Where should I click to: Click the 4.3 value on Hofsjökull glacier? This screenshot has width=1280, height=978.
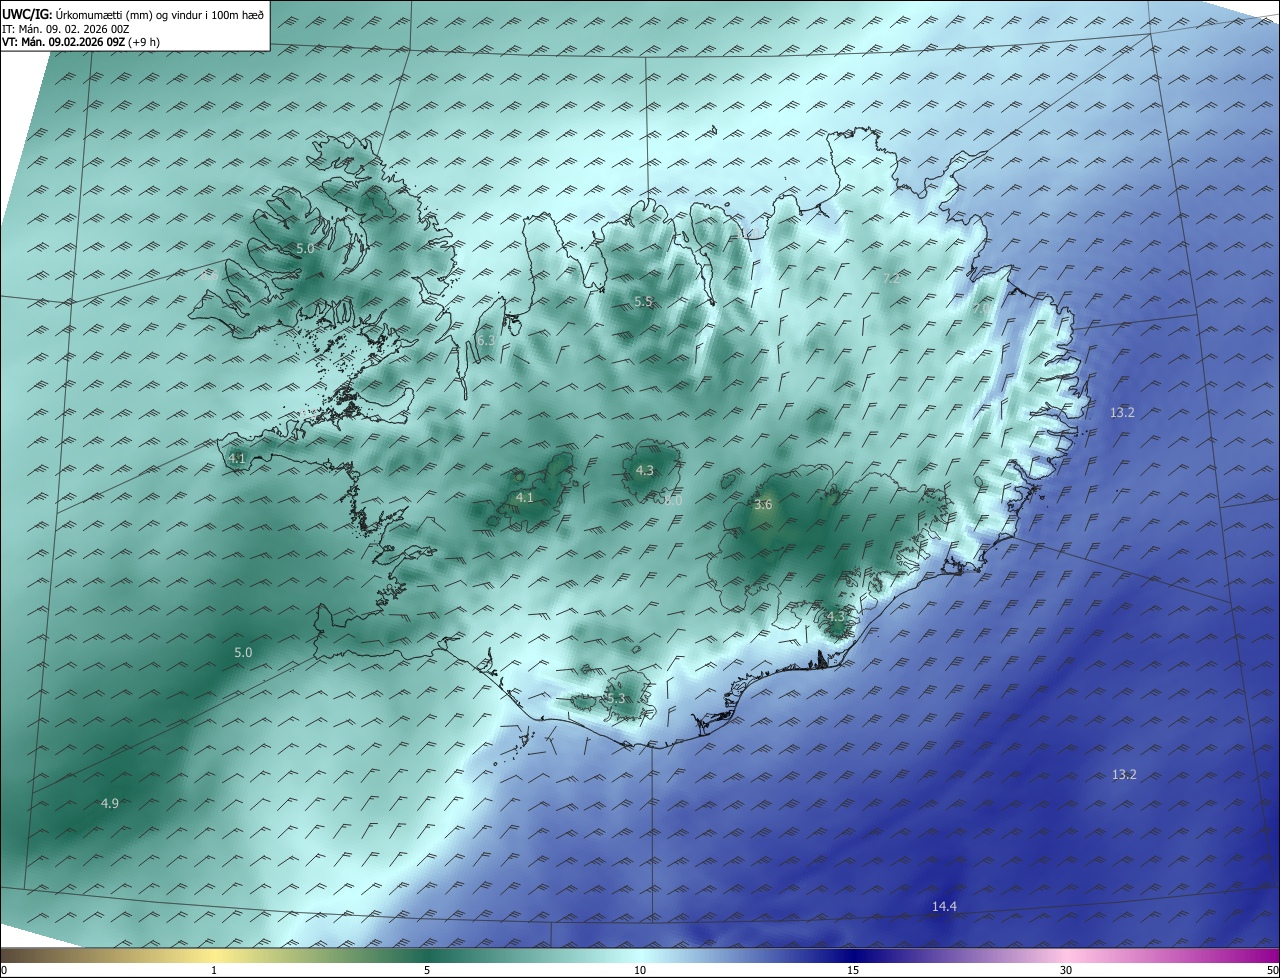645,471
